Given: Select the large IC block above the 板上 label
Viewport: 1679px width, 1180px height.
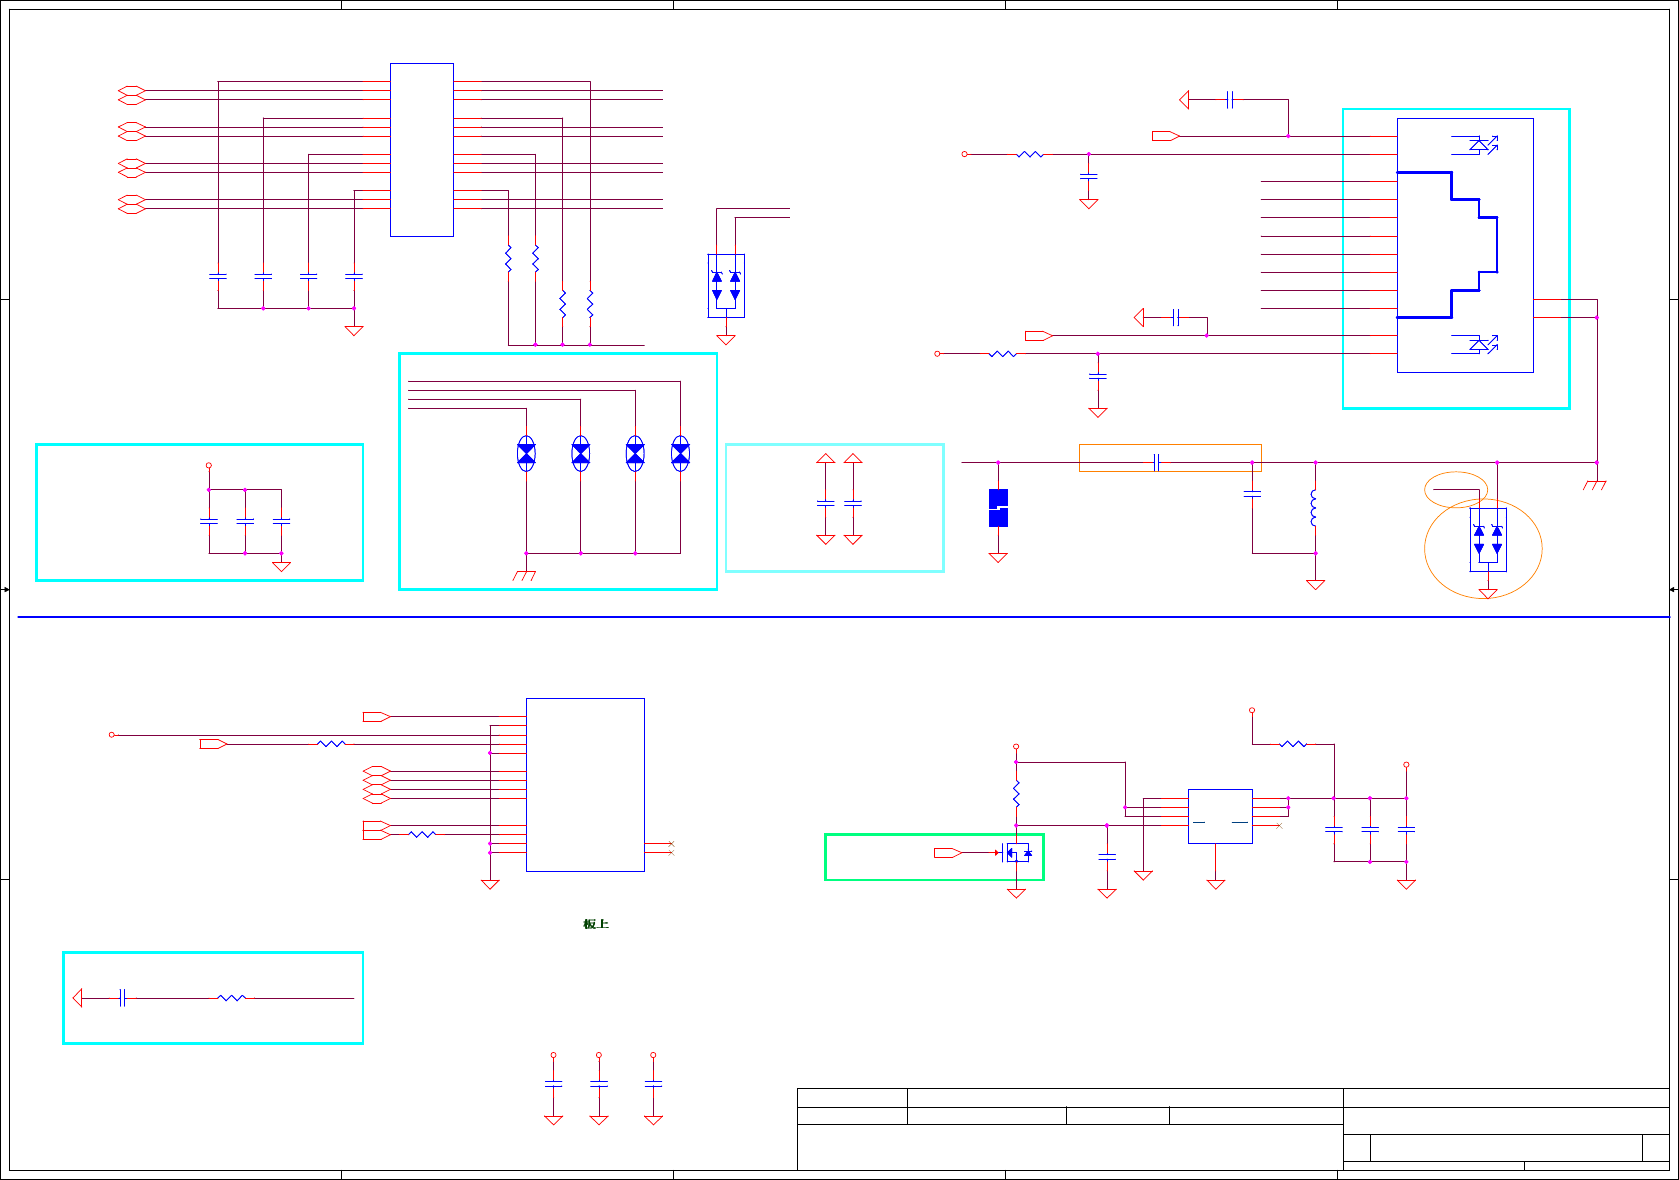Looking at the screenshot, I should [585, 785].
